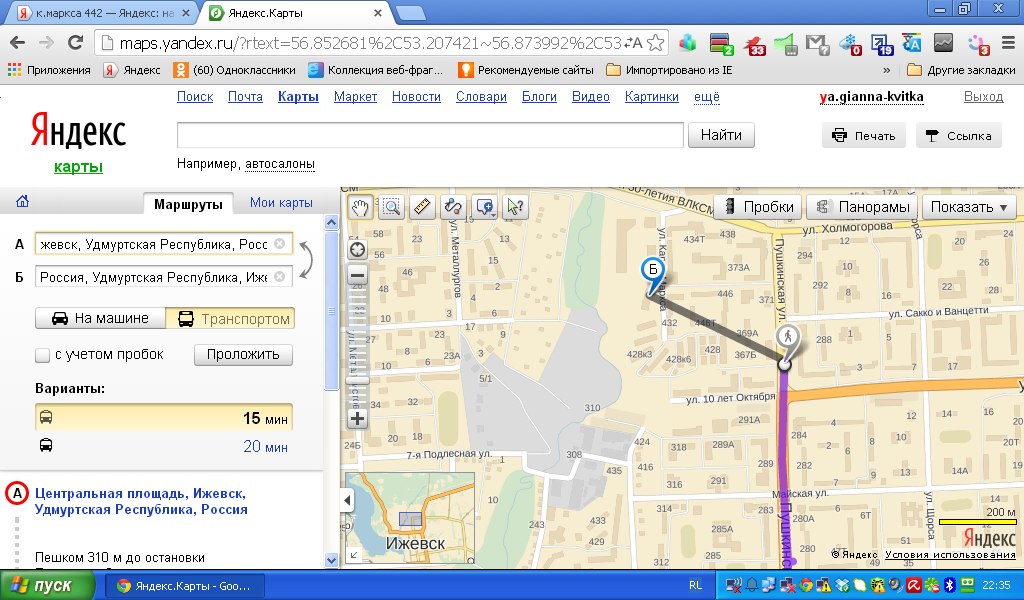Open the mail checker extension icon
This screenshot has height=600, width=1024.
pos(817,44)
